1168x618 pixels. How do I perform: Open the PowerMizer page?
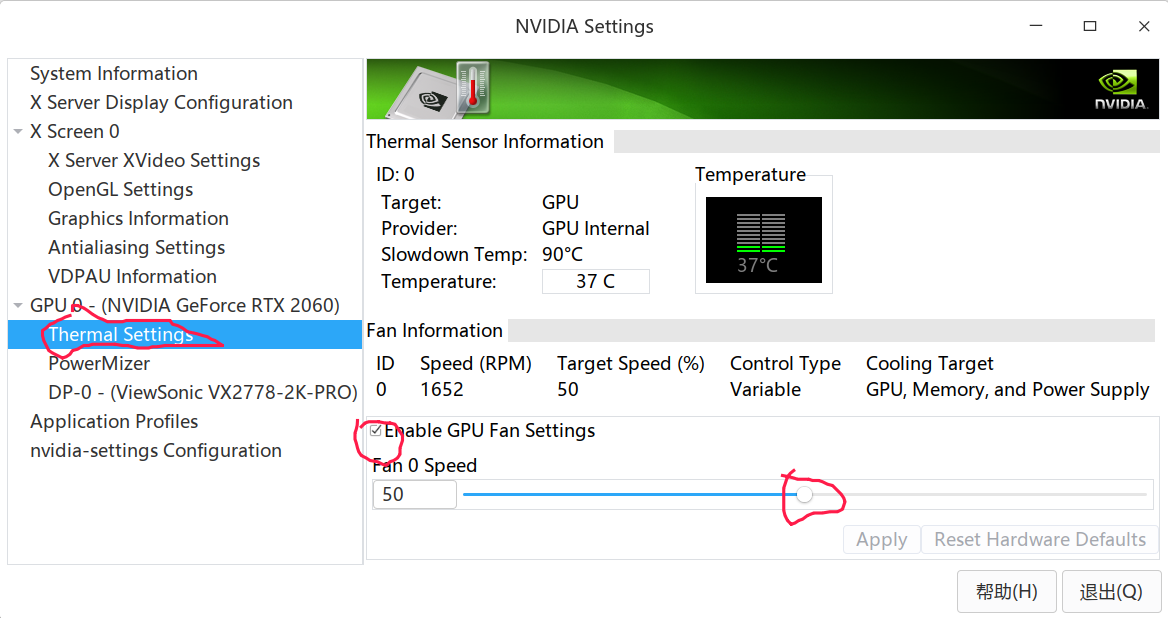click(x=99, y=364)
